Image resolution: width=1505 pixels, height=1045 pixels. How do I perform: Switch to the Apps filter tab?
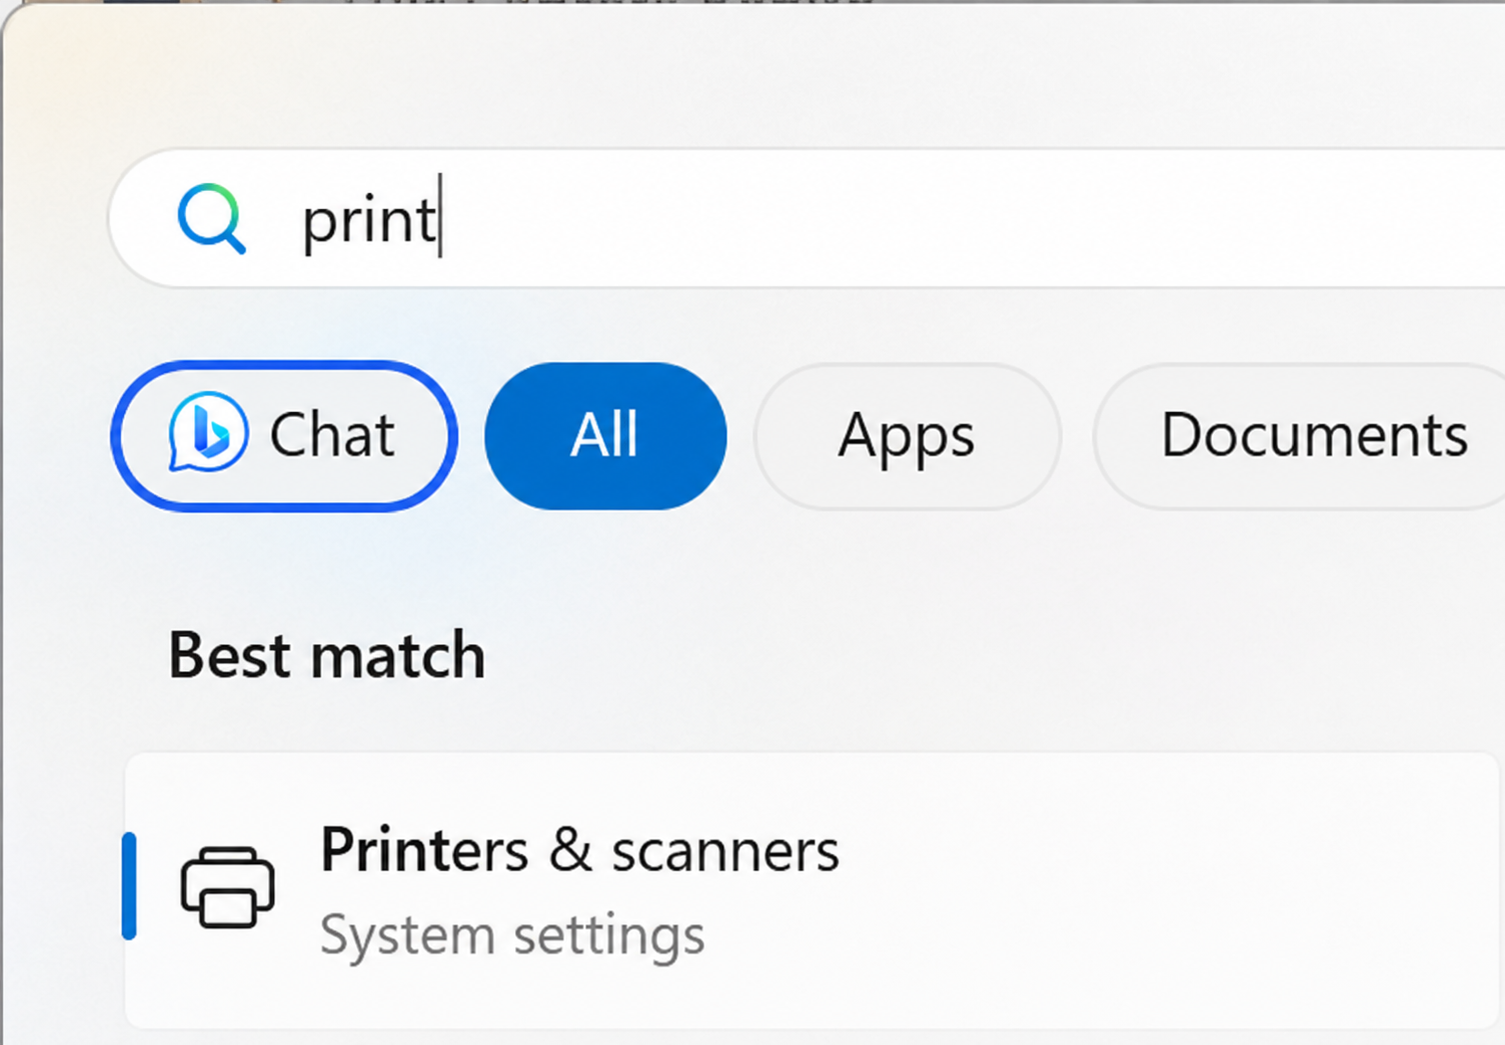[907, 436]
